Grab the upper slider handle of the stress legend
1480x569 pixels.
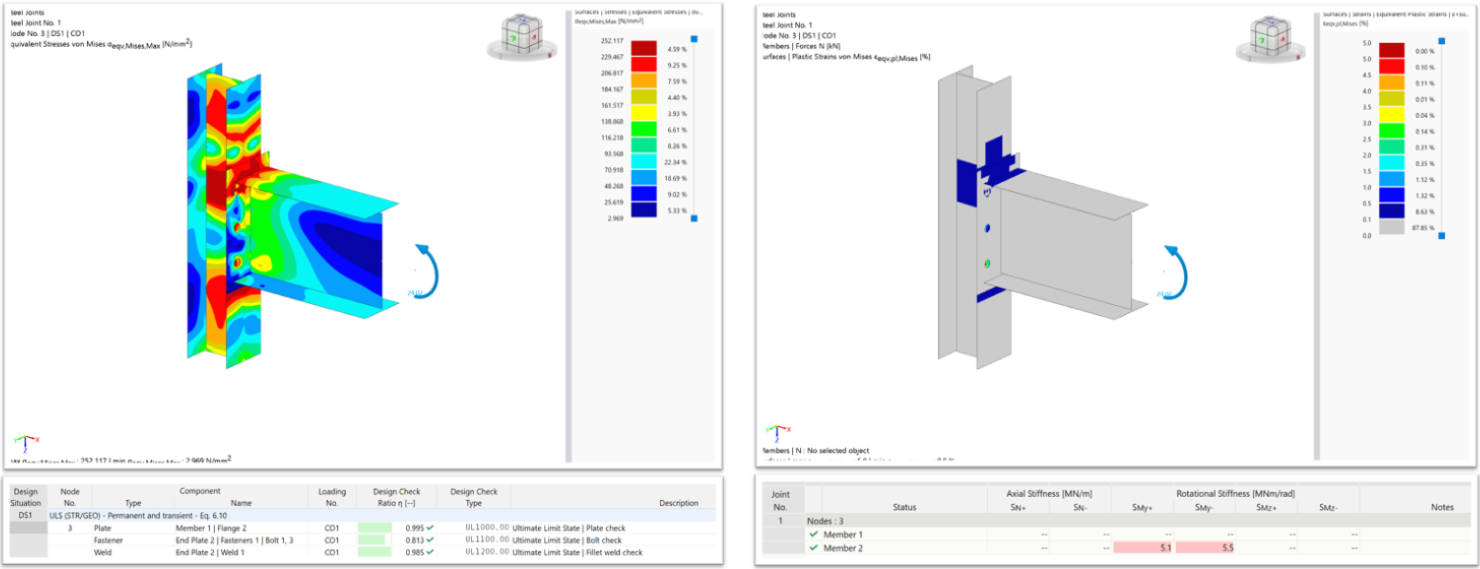pos(694,39)
